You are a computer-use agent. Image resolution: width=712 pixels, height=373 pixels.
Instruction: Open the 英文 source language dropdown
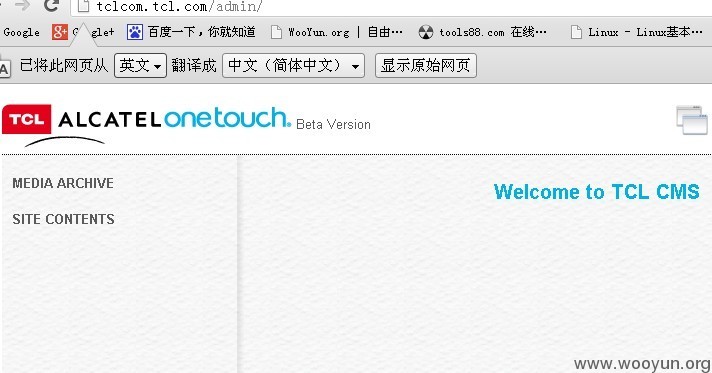[140, 65]
